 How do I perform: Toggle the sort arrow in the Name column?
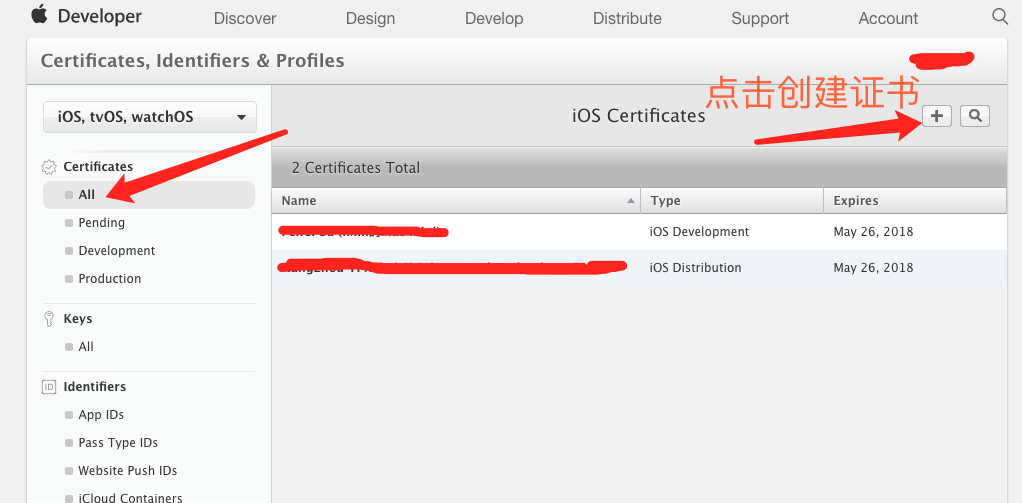pos(630,201)
